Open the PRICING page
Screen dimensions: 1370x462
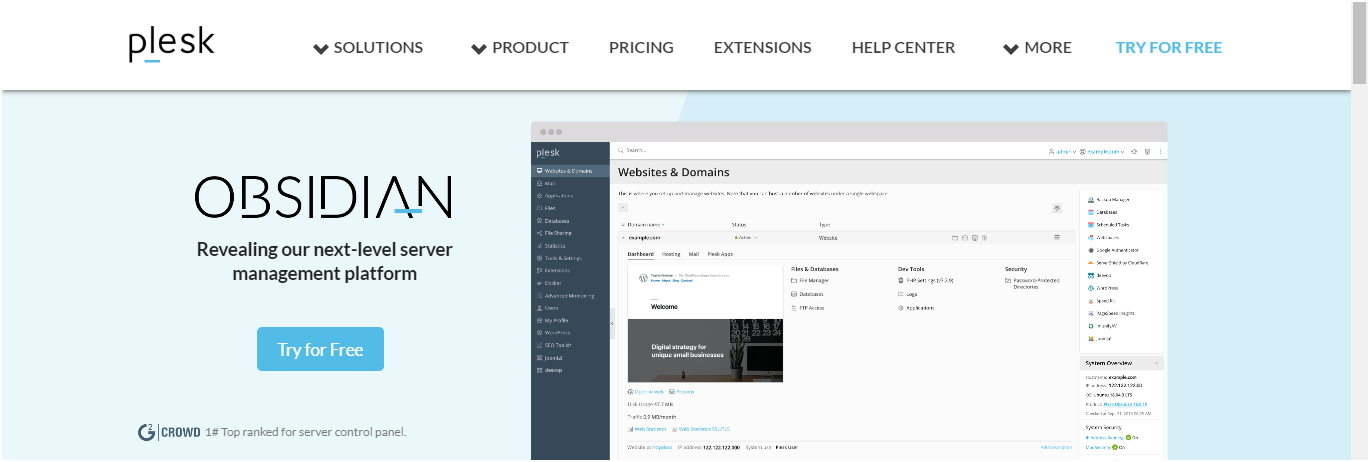pyautogui.click(x=641, y=47)
